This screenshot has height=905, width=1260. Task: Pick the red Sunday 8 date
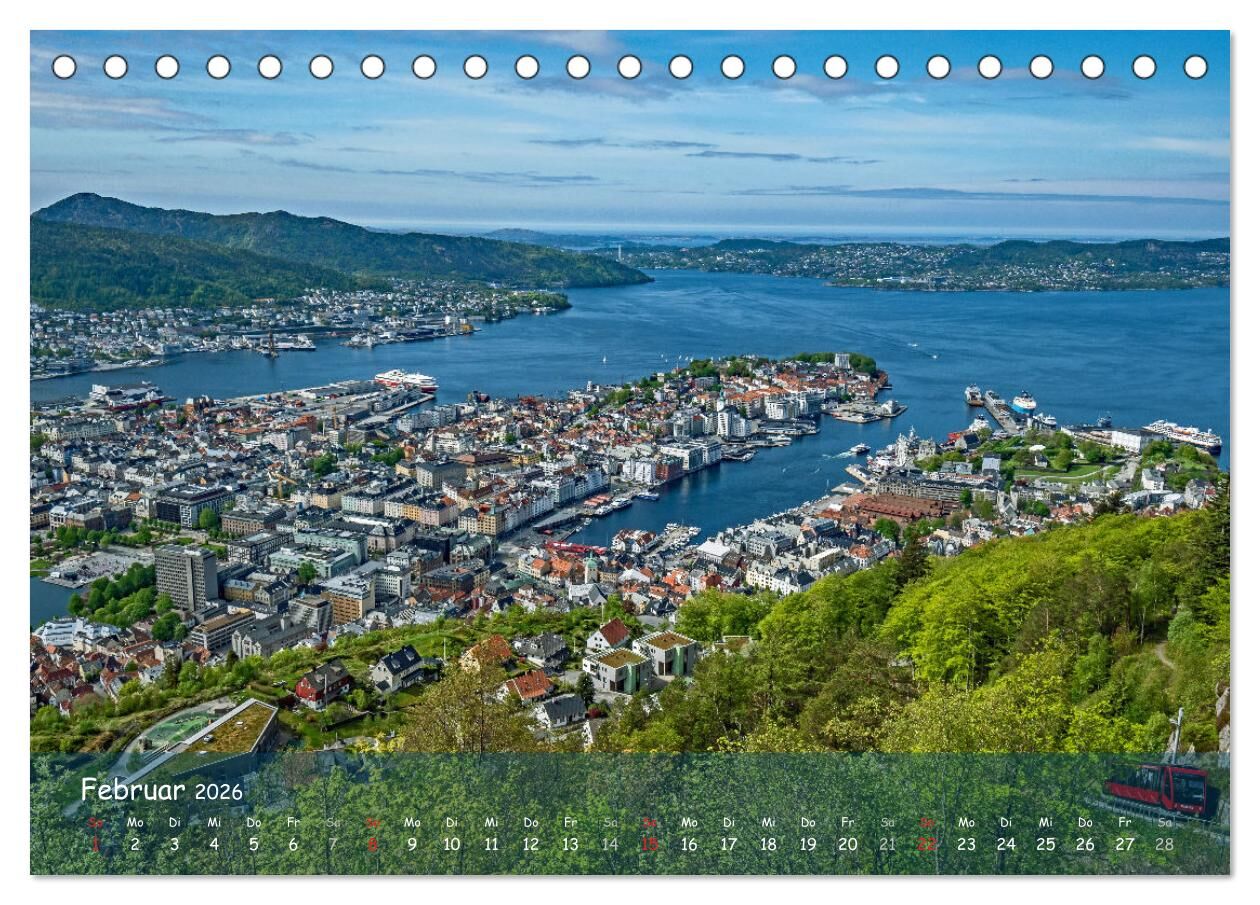tap(372, 844)
